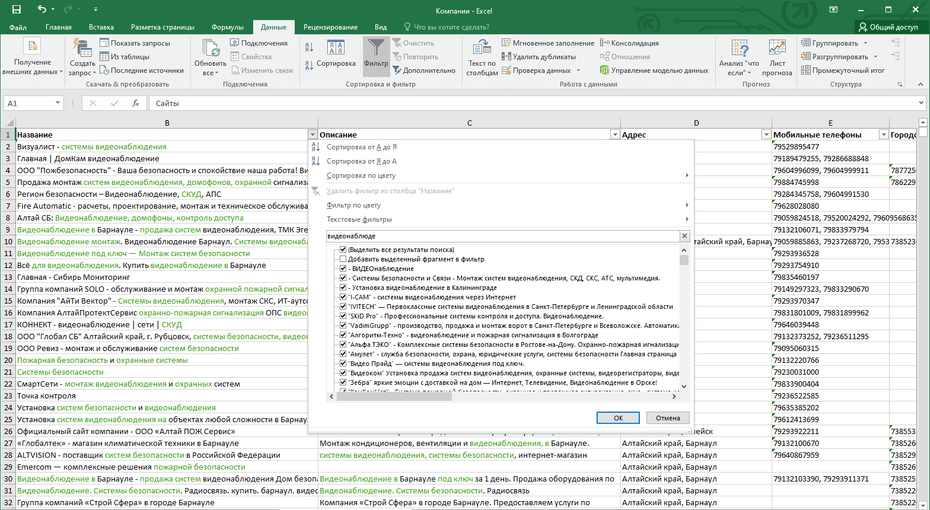The image size is (930, 510).
Task: Click Лист прогноза
Action: 777,57
